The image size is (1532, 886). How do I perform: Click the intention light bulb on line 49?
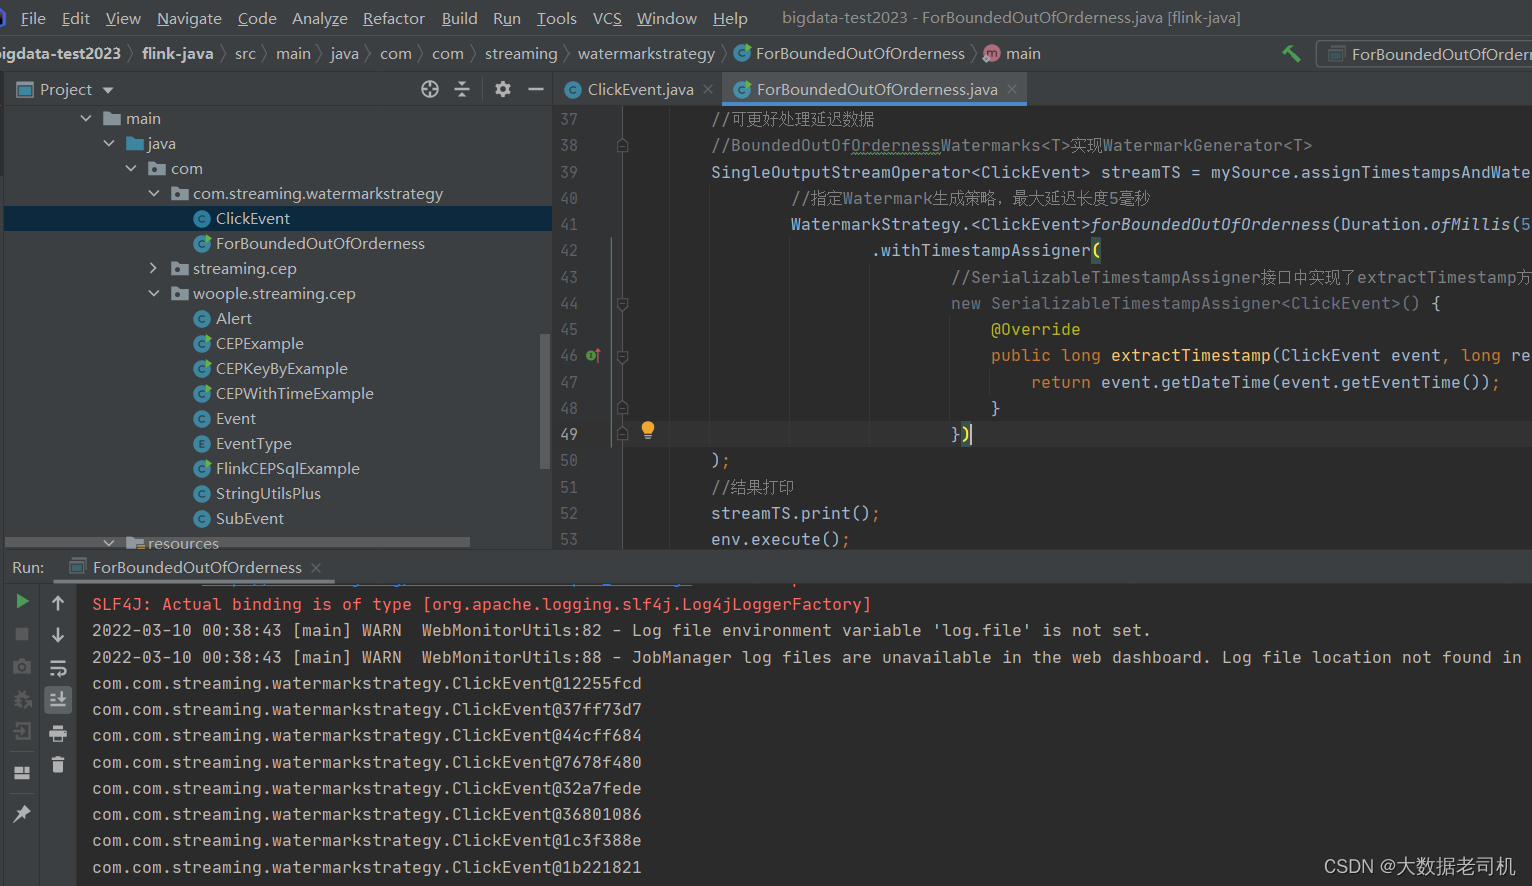click(x=648, y=430)
